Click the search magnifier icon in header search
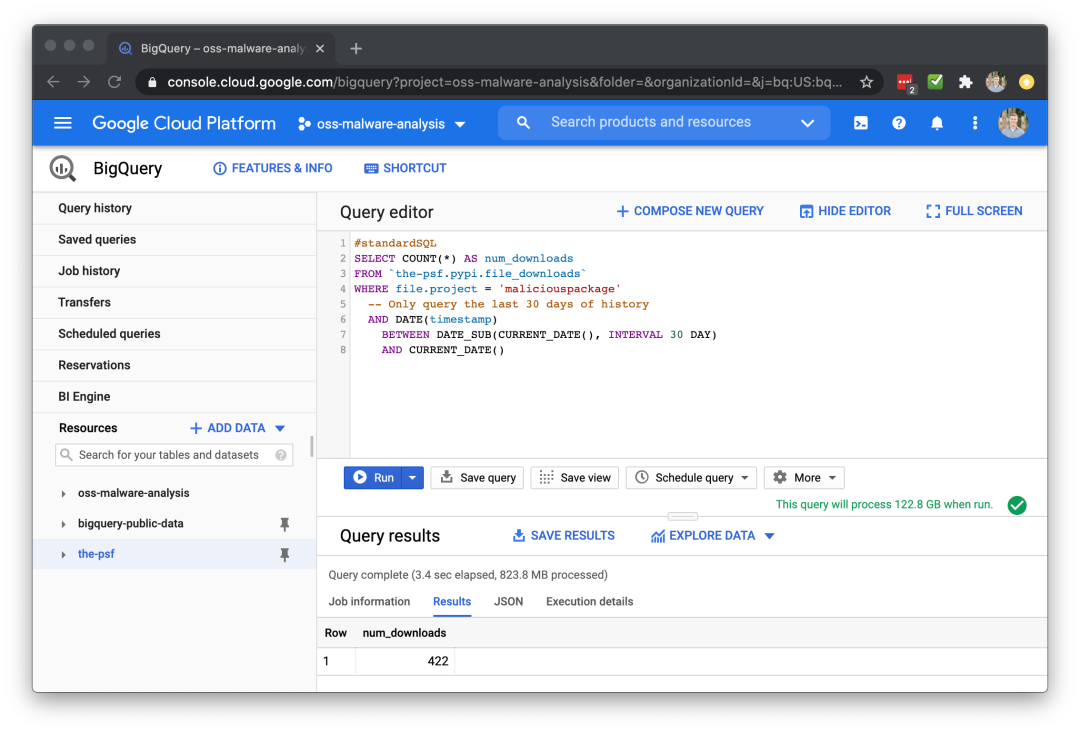The width and height of the screenshot is (1080, 732). point(523,123)
